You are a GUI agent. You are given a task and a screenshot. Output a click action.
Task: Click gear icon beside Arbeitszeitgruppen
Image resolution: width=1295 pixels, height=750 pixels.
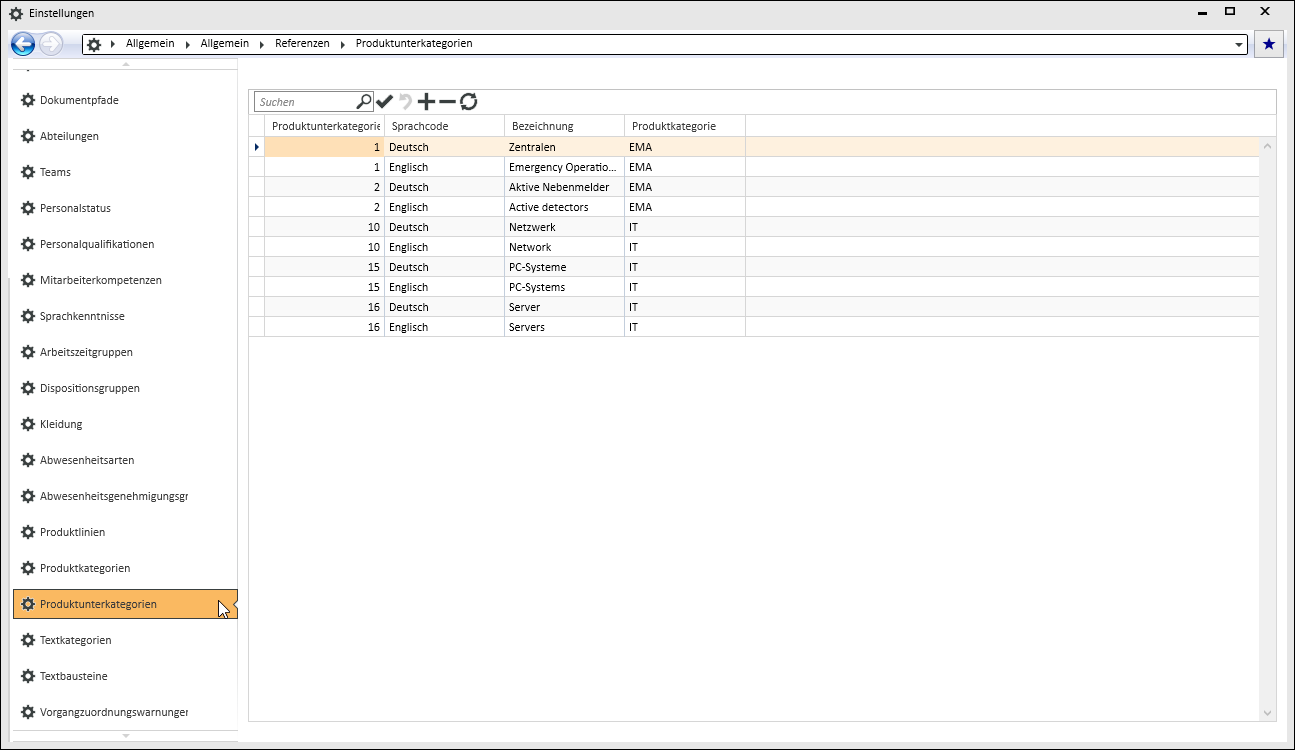tap(28, 352)
